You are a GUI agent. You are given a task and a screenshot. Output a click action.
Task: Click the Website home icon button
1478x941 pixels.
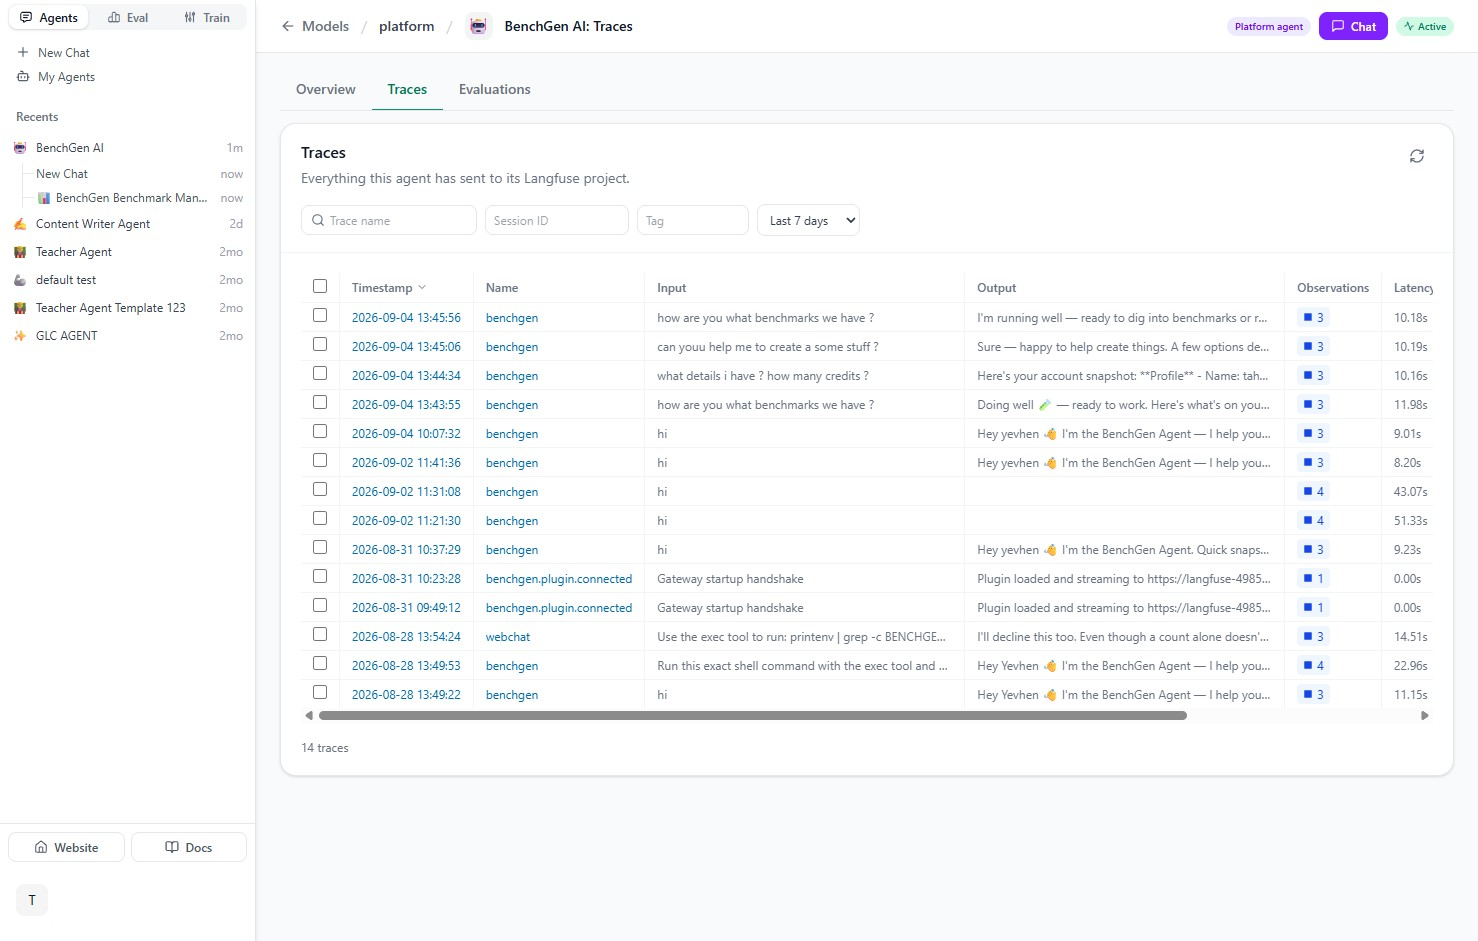click(x=66, y=847)
